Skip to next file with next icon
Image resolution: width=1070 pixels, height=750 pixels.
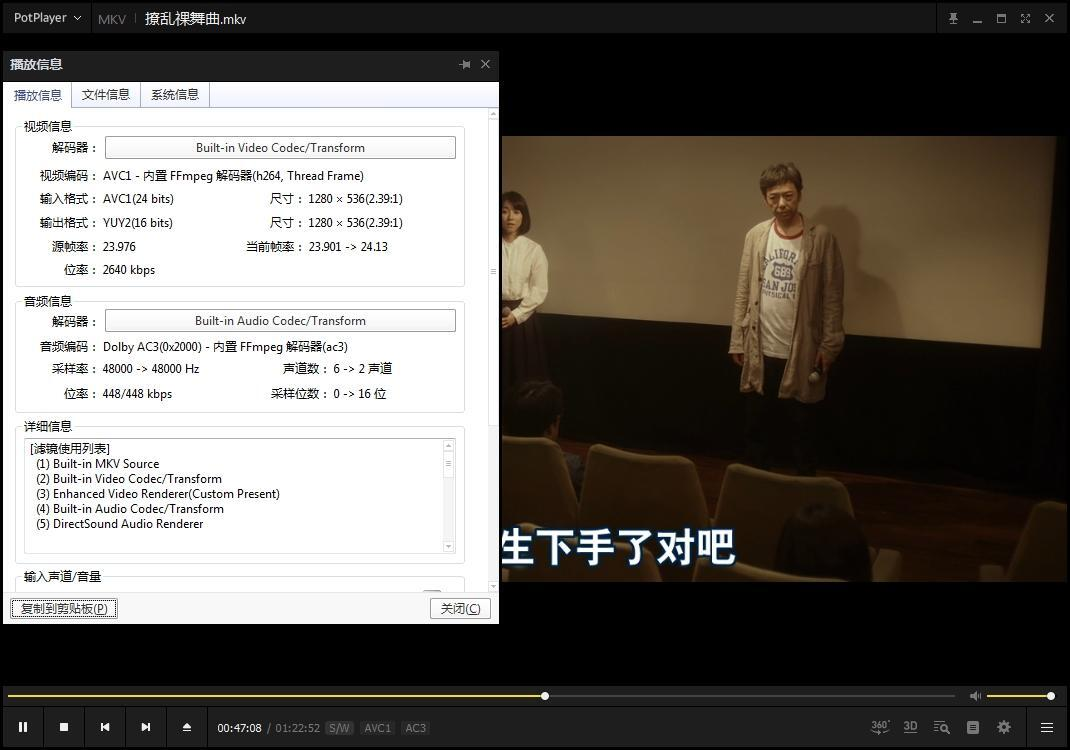(x=145, y=727)
